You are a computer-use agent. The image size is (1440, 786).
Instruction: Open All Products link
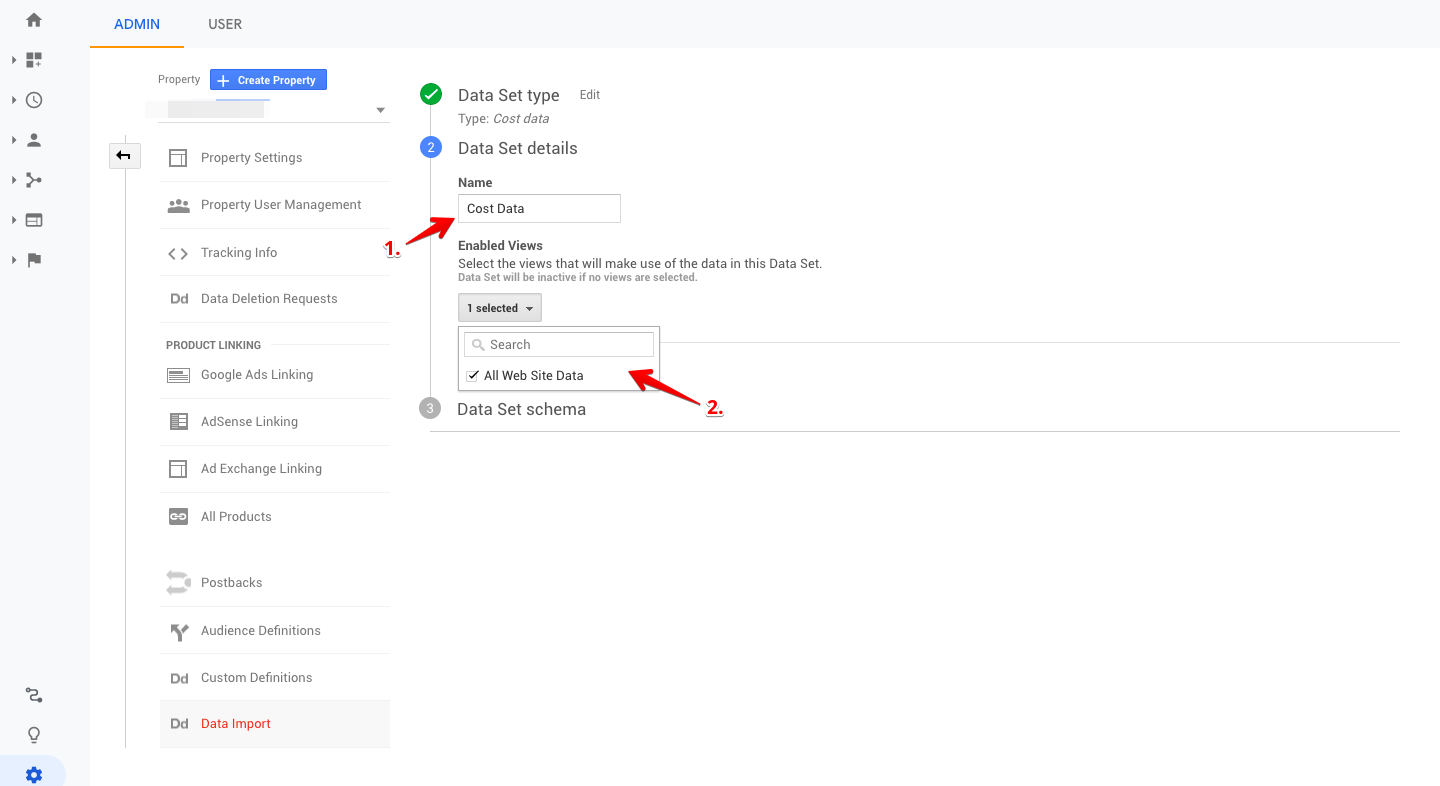coord(236,517)
